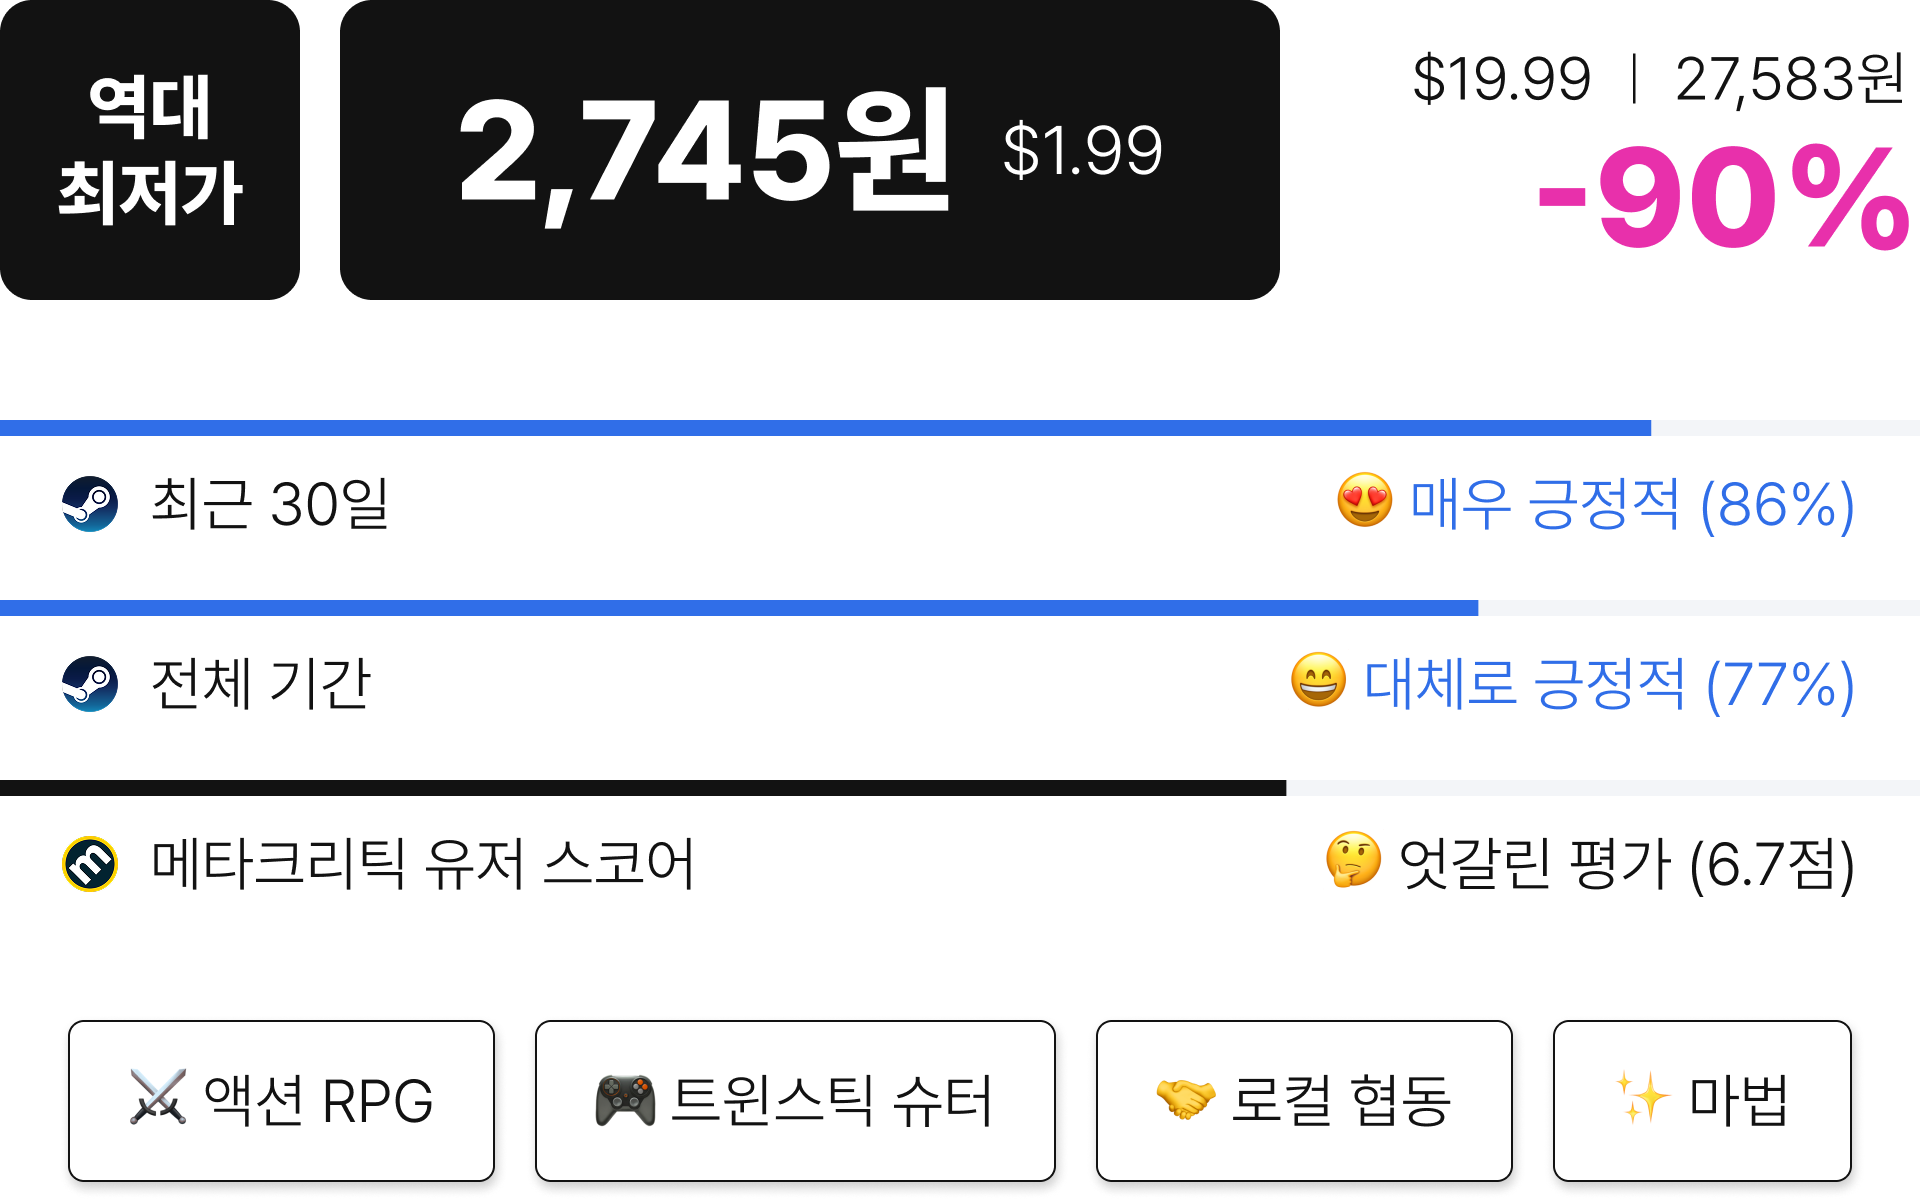This screenshot has width=1920, height=1200.
Task: Select the 마법 tag button
Action: pyautogui.click(x=1702, y=1101)
